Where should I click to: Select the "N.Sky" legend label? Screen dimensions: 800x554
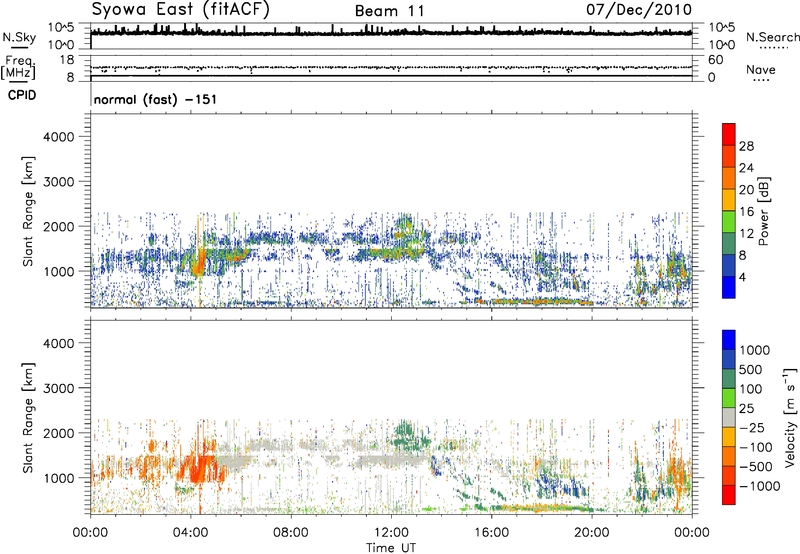pyautogui.click(x=19, y=37)
